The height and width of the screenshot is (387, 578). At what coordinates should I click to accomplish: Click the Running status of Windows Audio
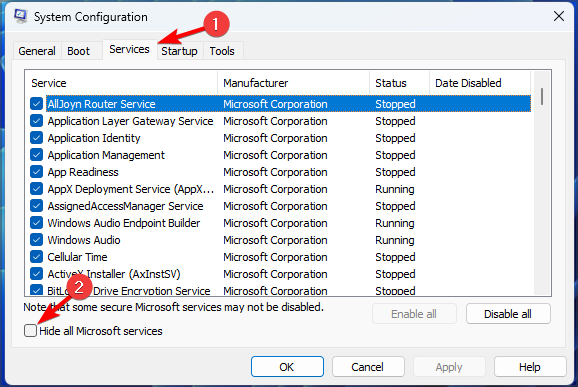click(x=395, y=240)
